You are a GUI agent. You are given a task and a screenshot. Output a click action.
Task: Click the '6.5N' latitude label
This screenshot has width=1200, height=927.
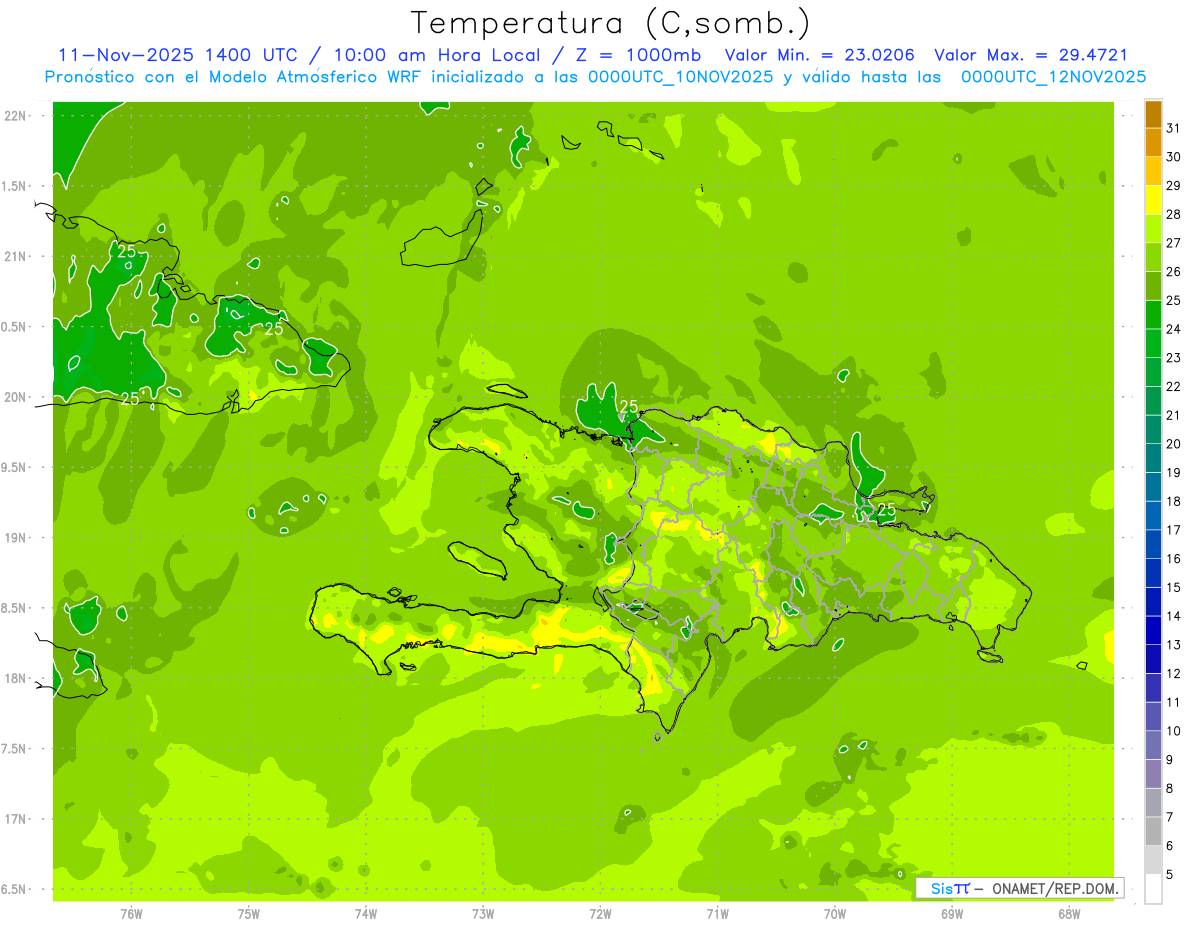point(14,889)
